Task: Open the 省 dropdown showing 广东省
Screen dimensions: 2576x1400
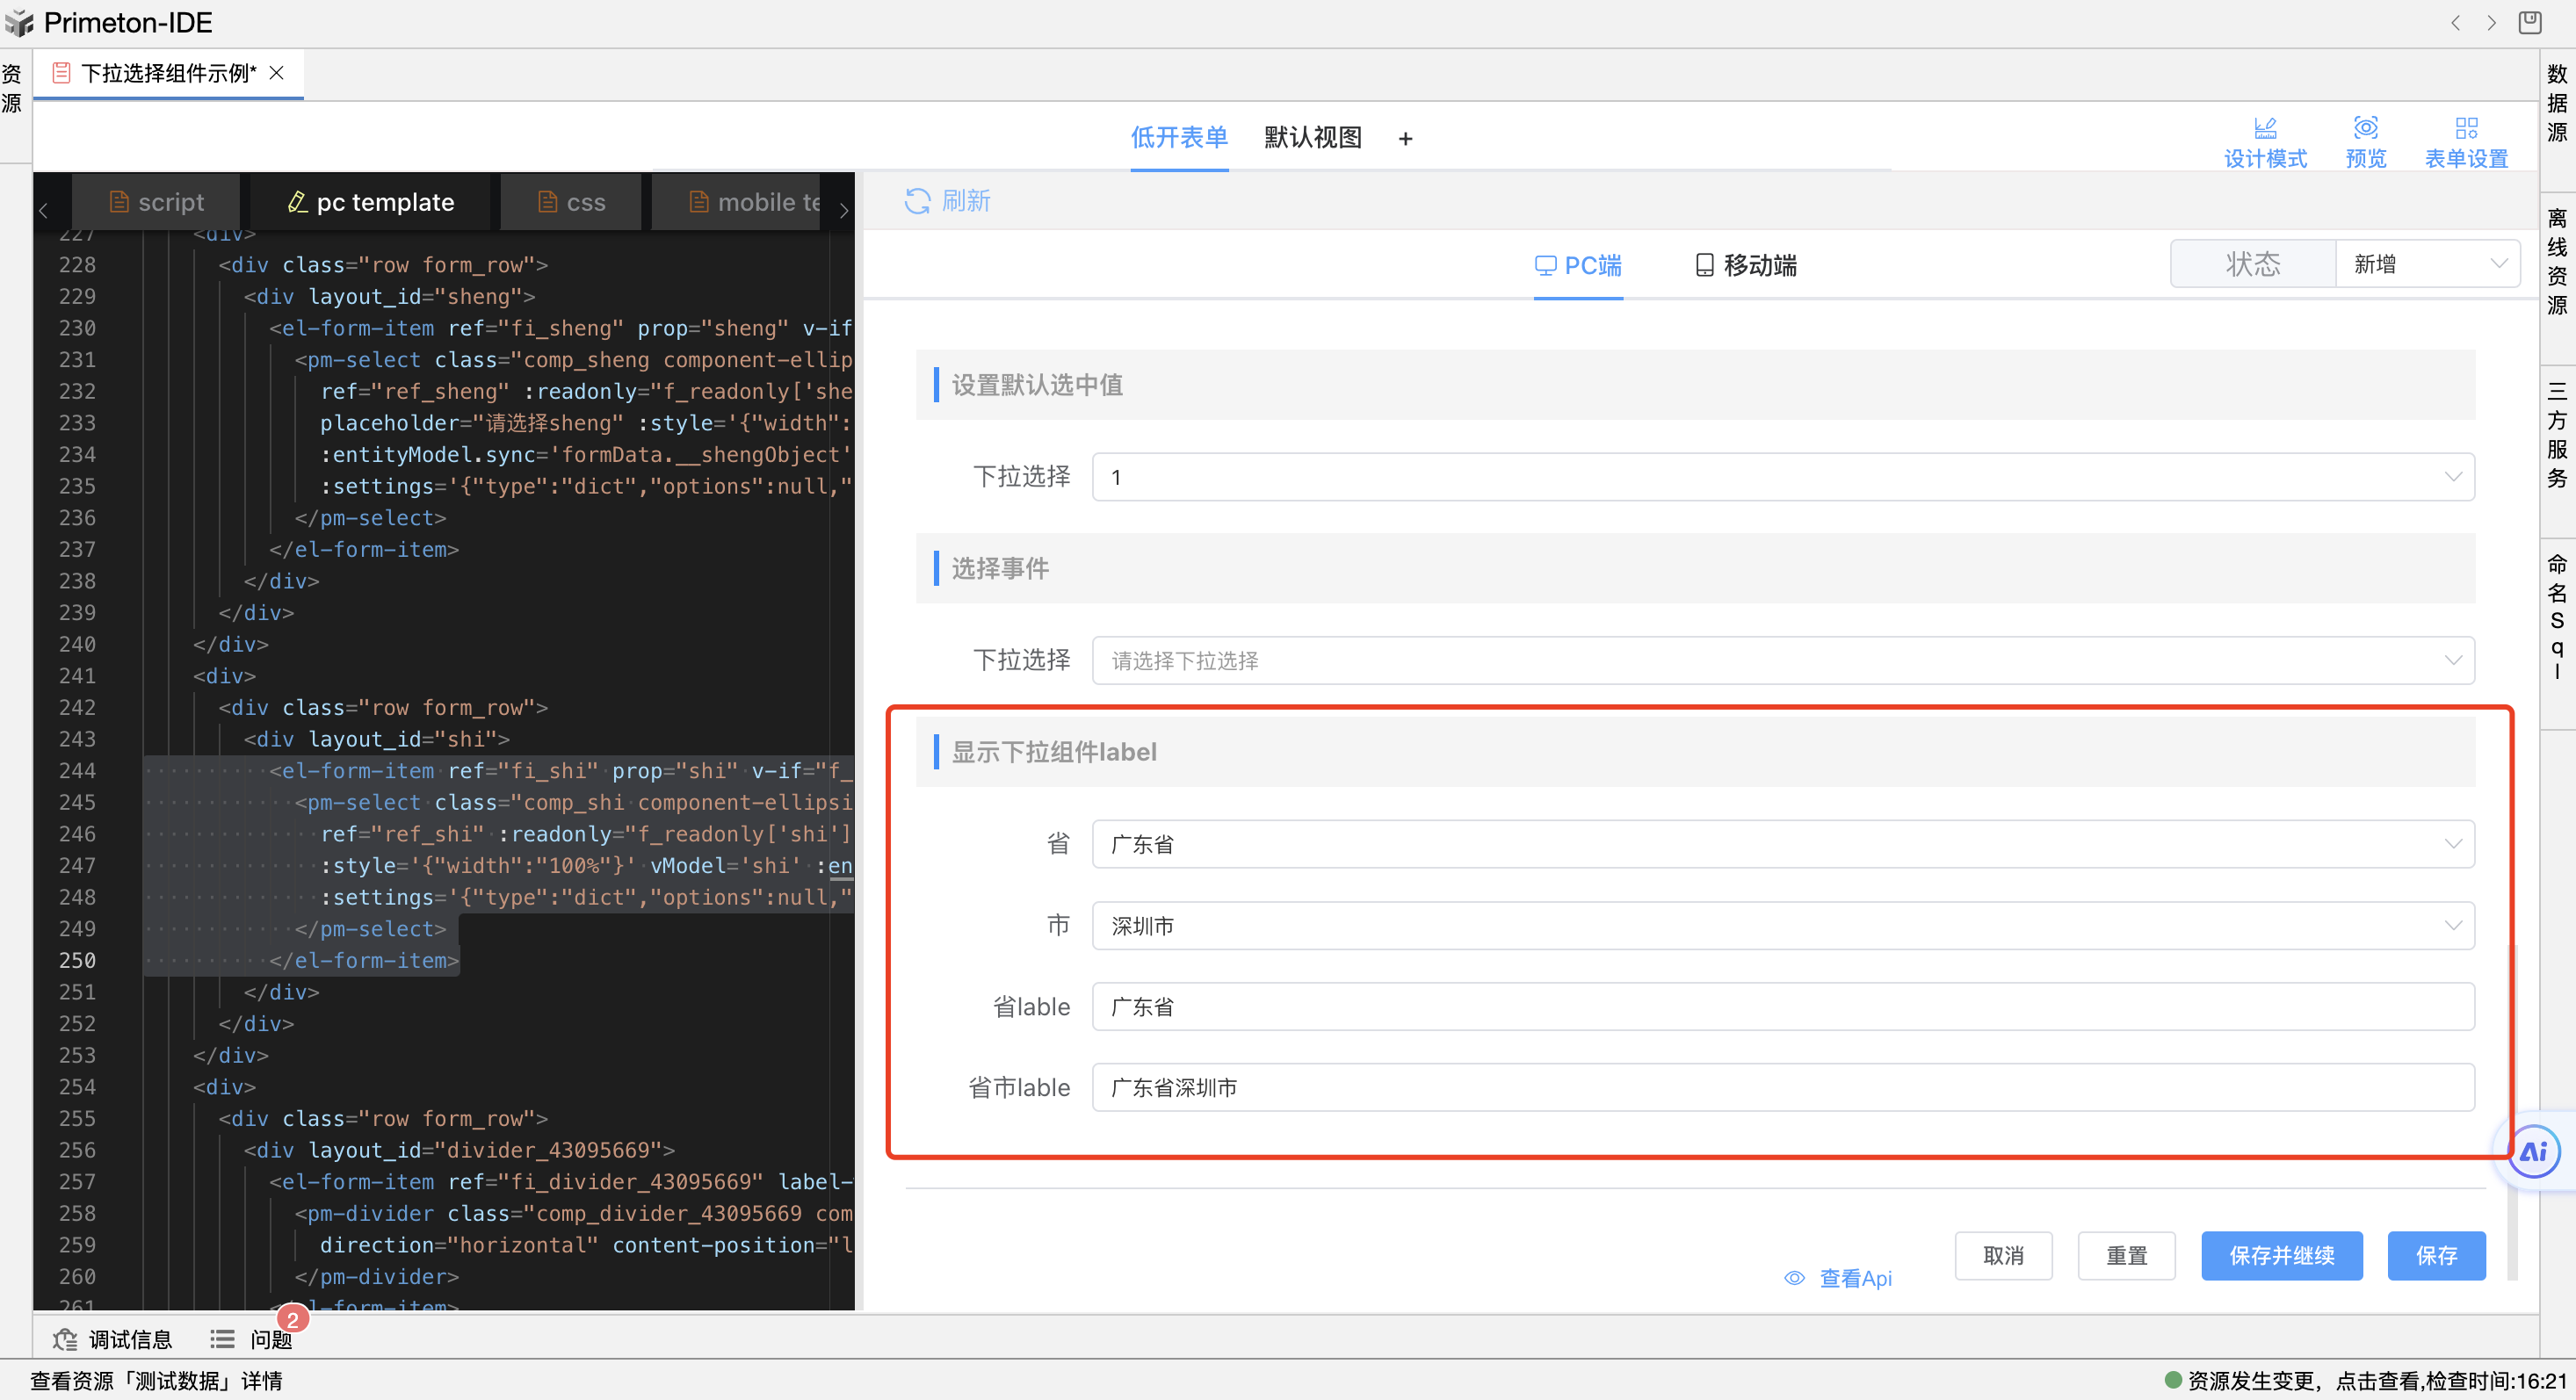Action: coord(1782,844)
